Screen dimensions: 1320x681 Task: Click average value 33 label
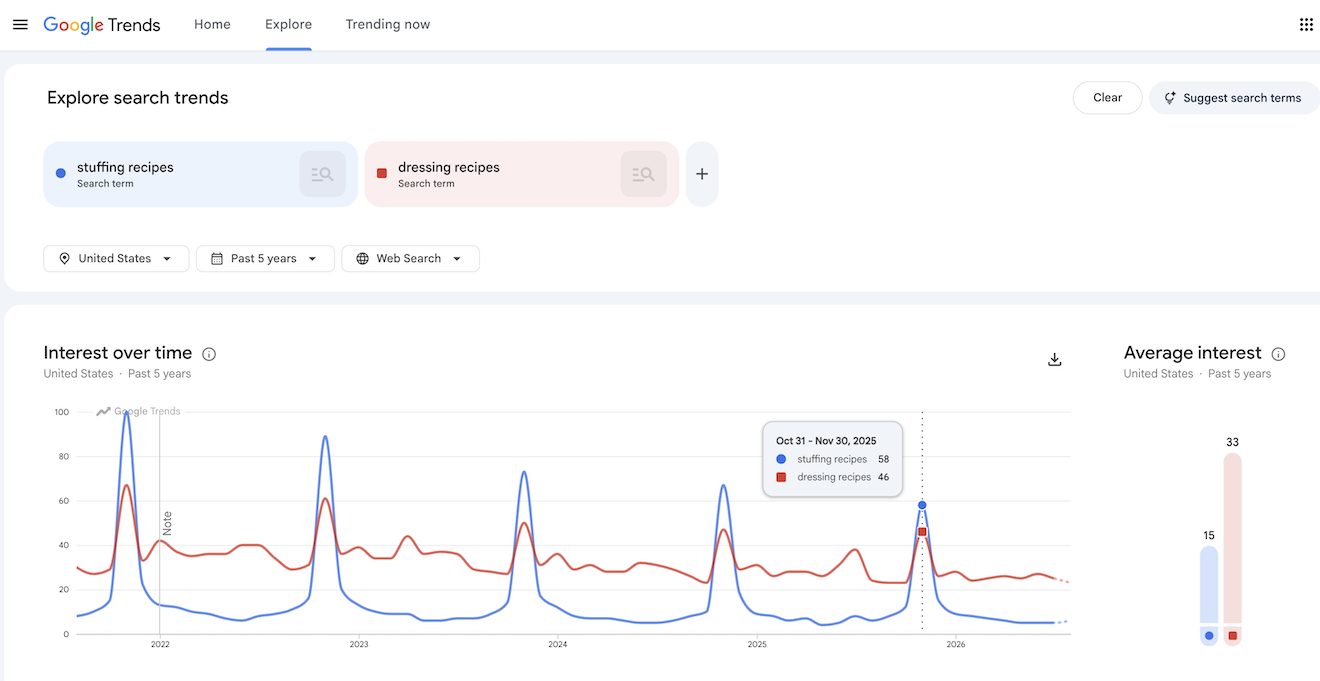[1232, 442]
